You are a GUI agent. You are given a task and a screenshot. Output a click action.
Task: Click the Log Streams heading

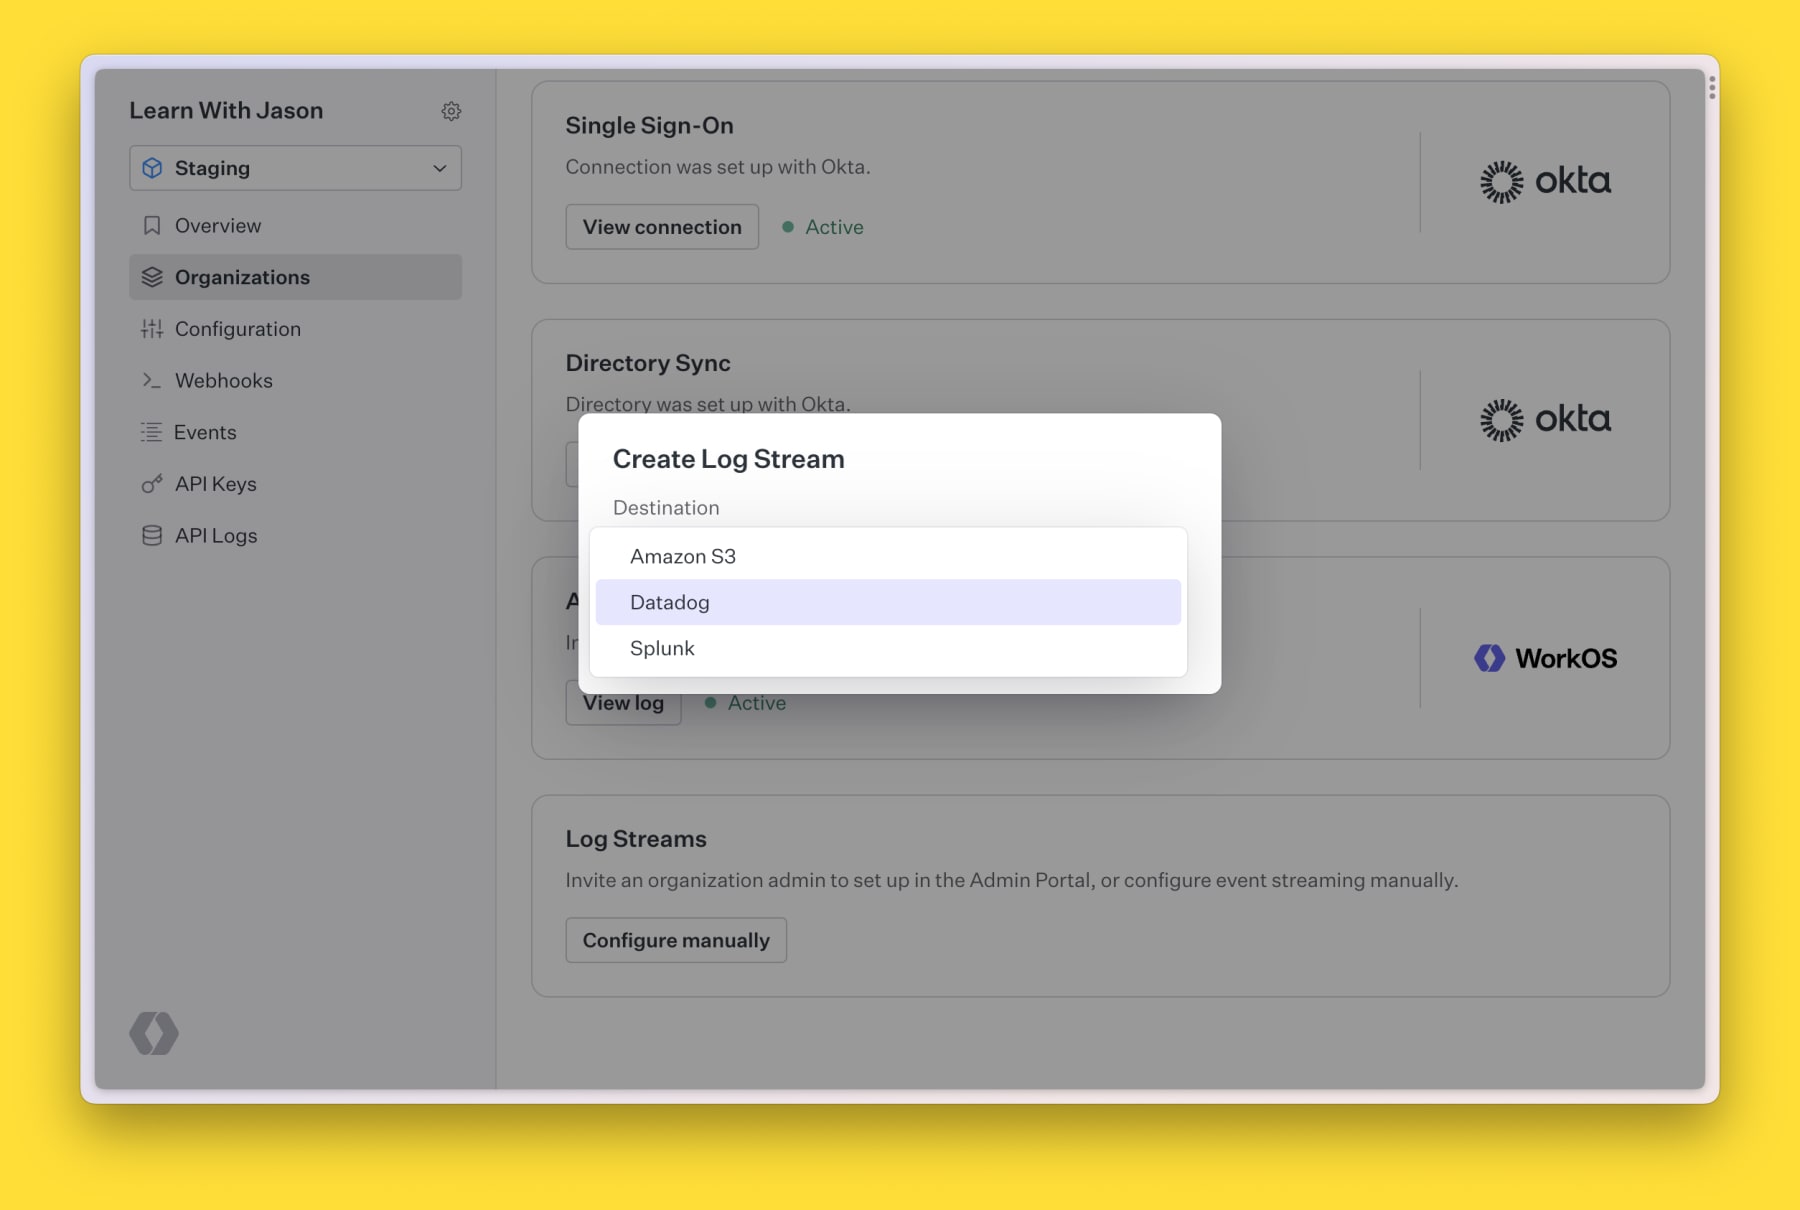pos(636,839)
